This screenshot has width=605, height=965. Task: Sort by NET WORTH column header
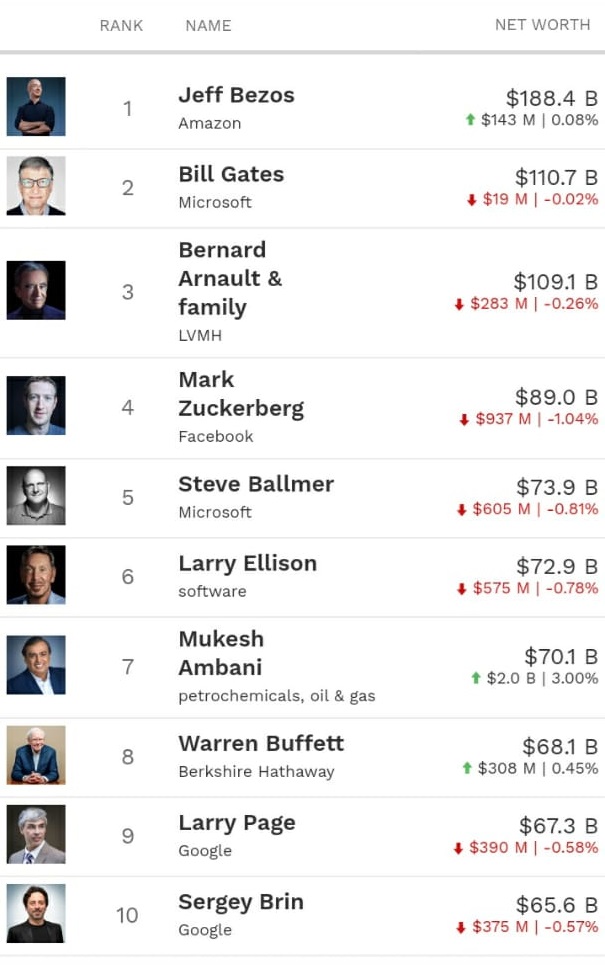(542, 25)
